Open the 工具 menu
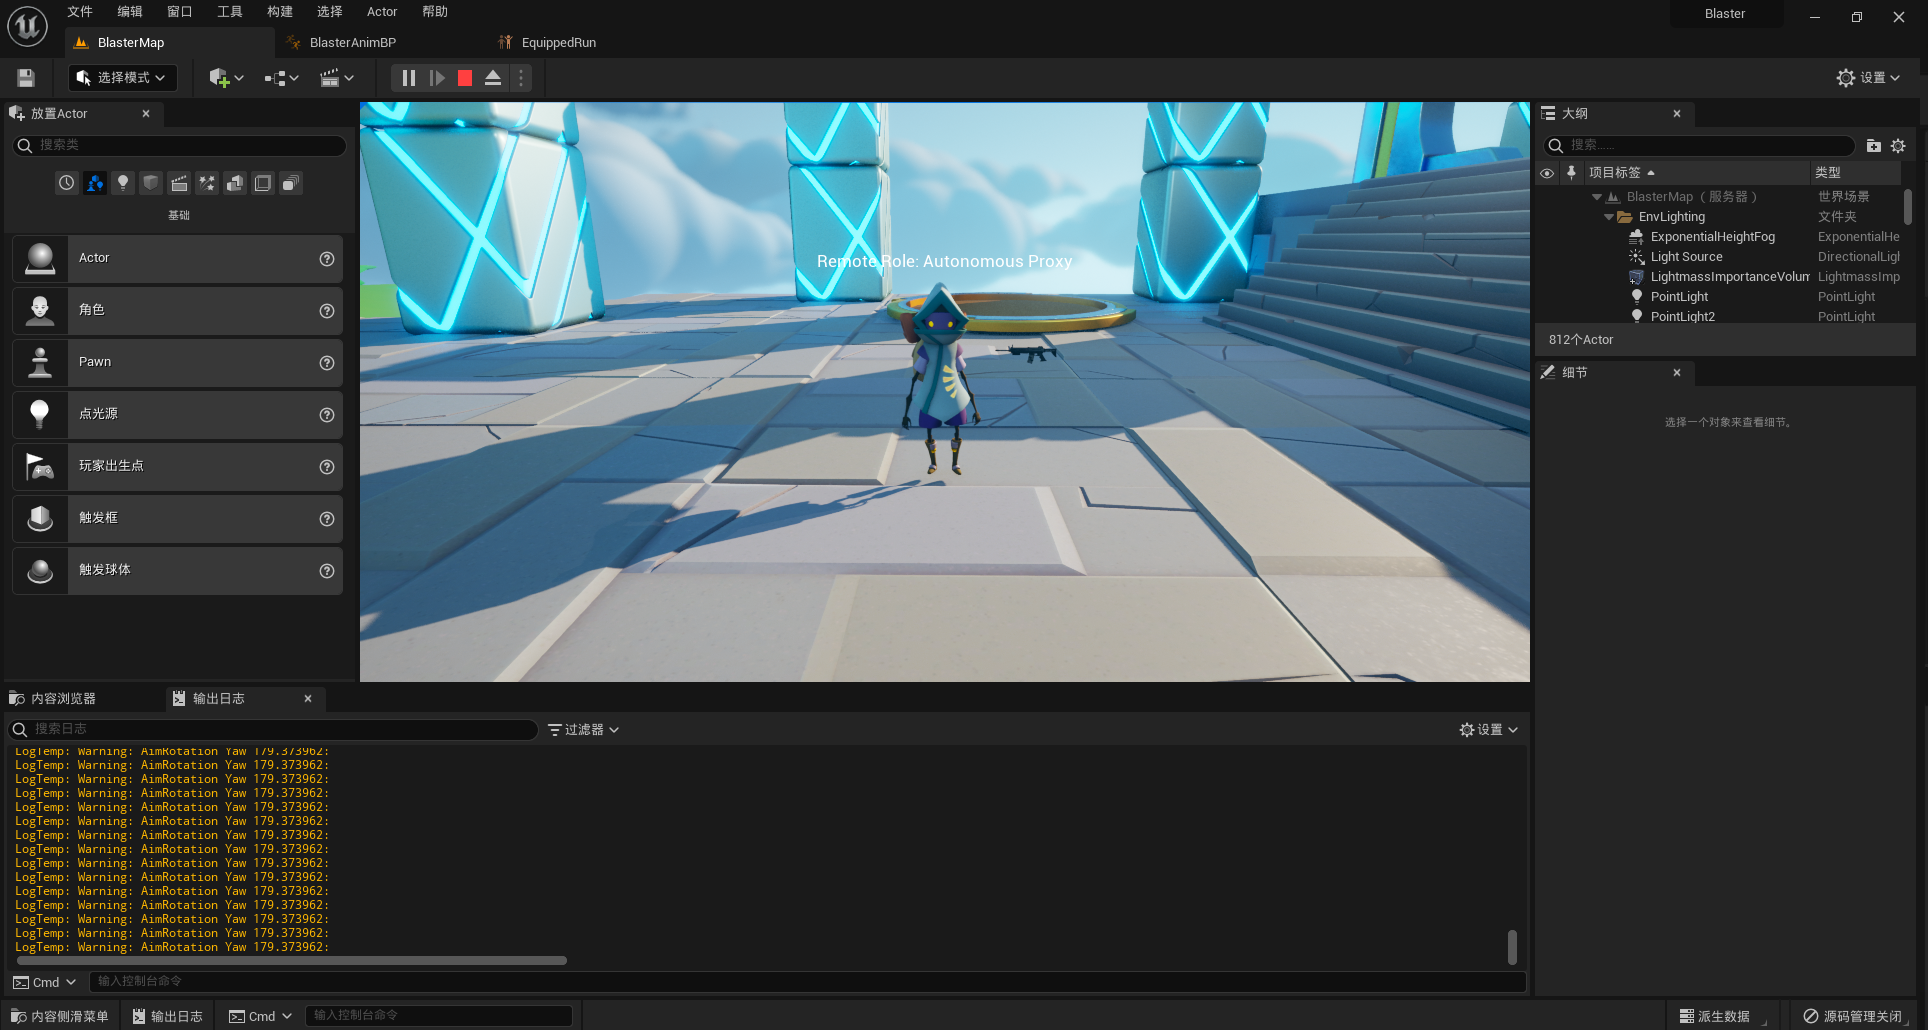Screen dimensions: 1928x1030 tap(230, 12)
